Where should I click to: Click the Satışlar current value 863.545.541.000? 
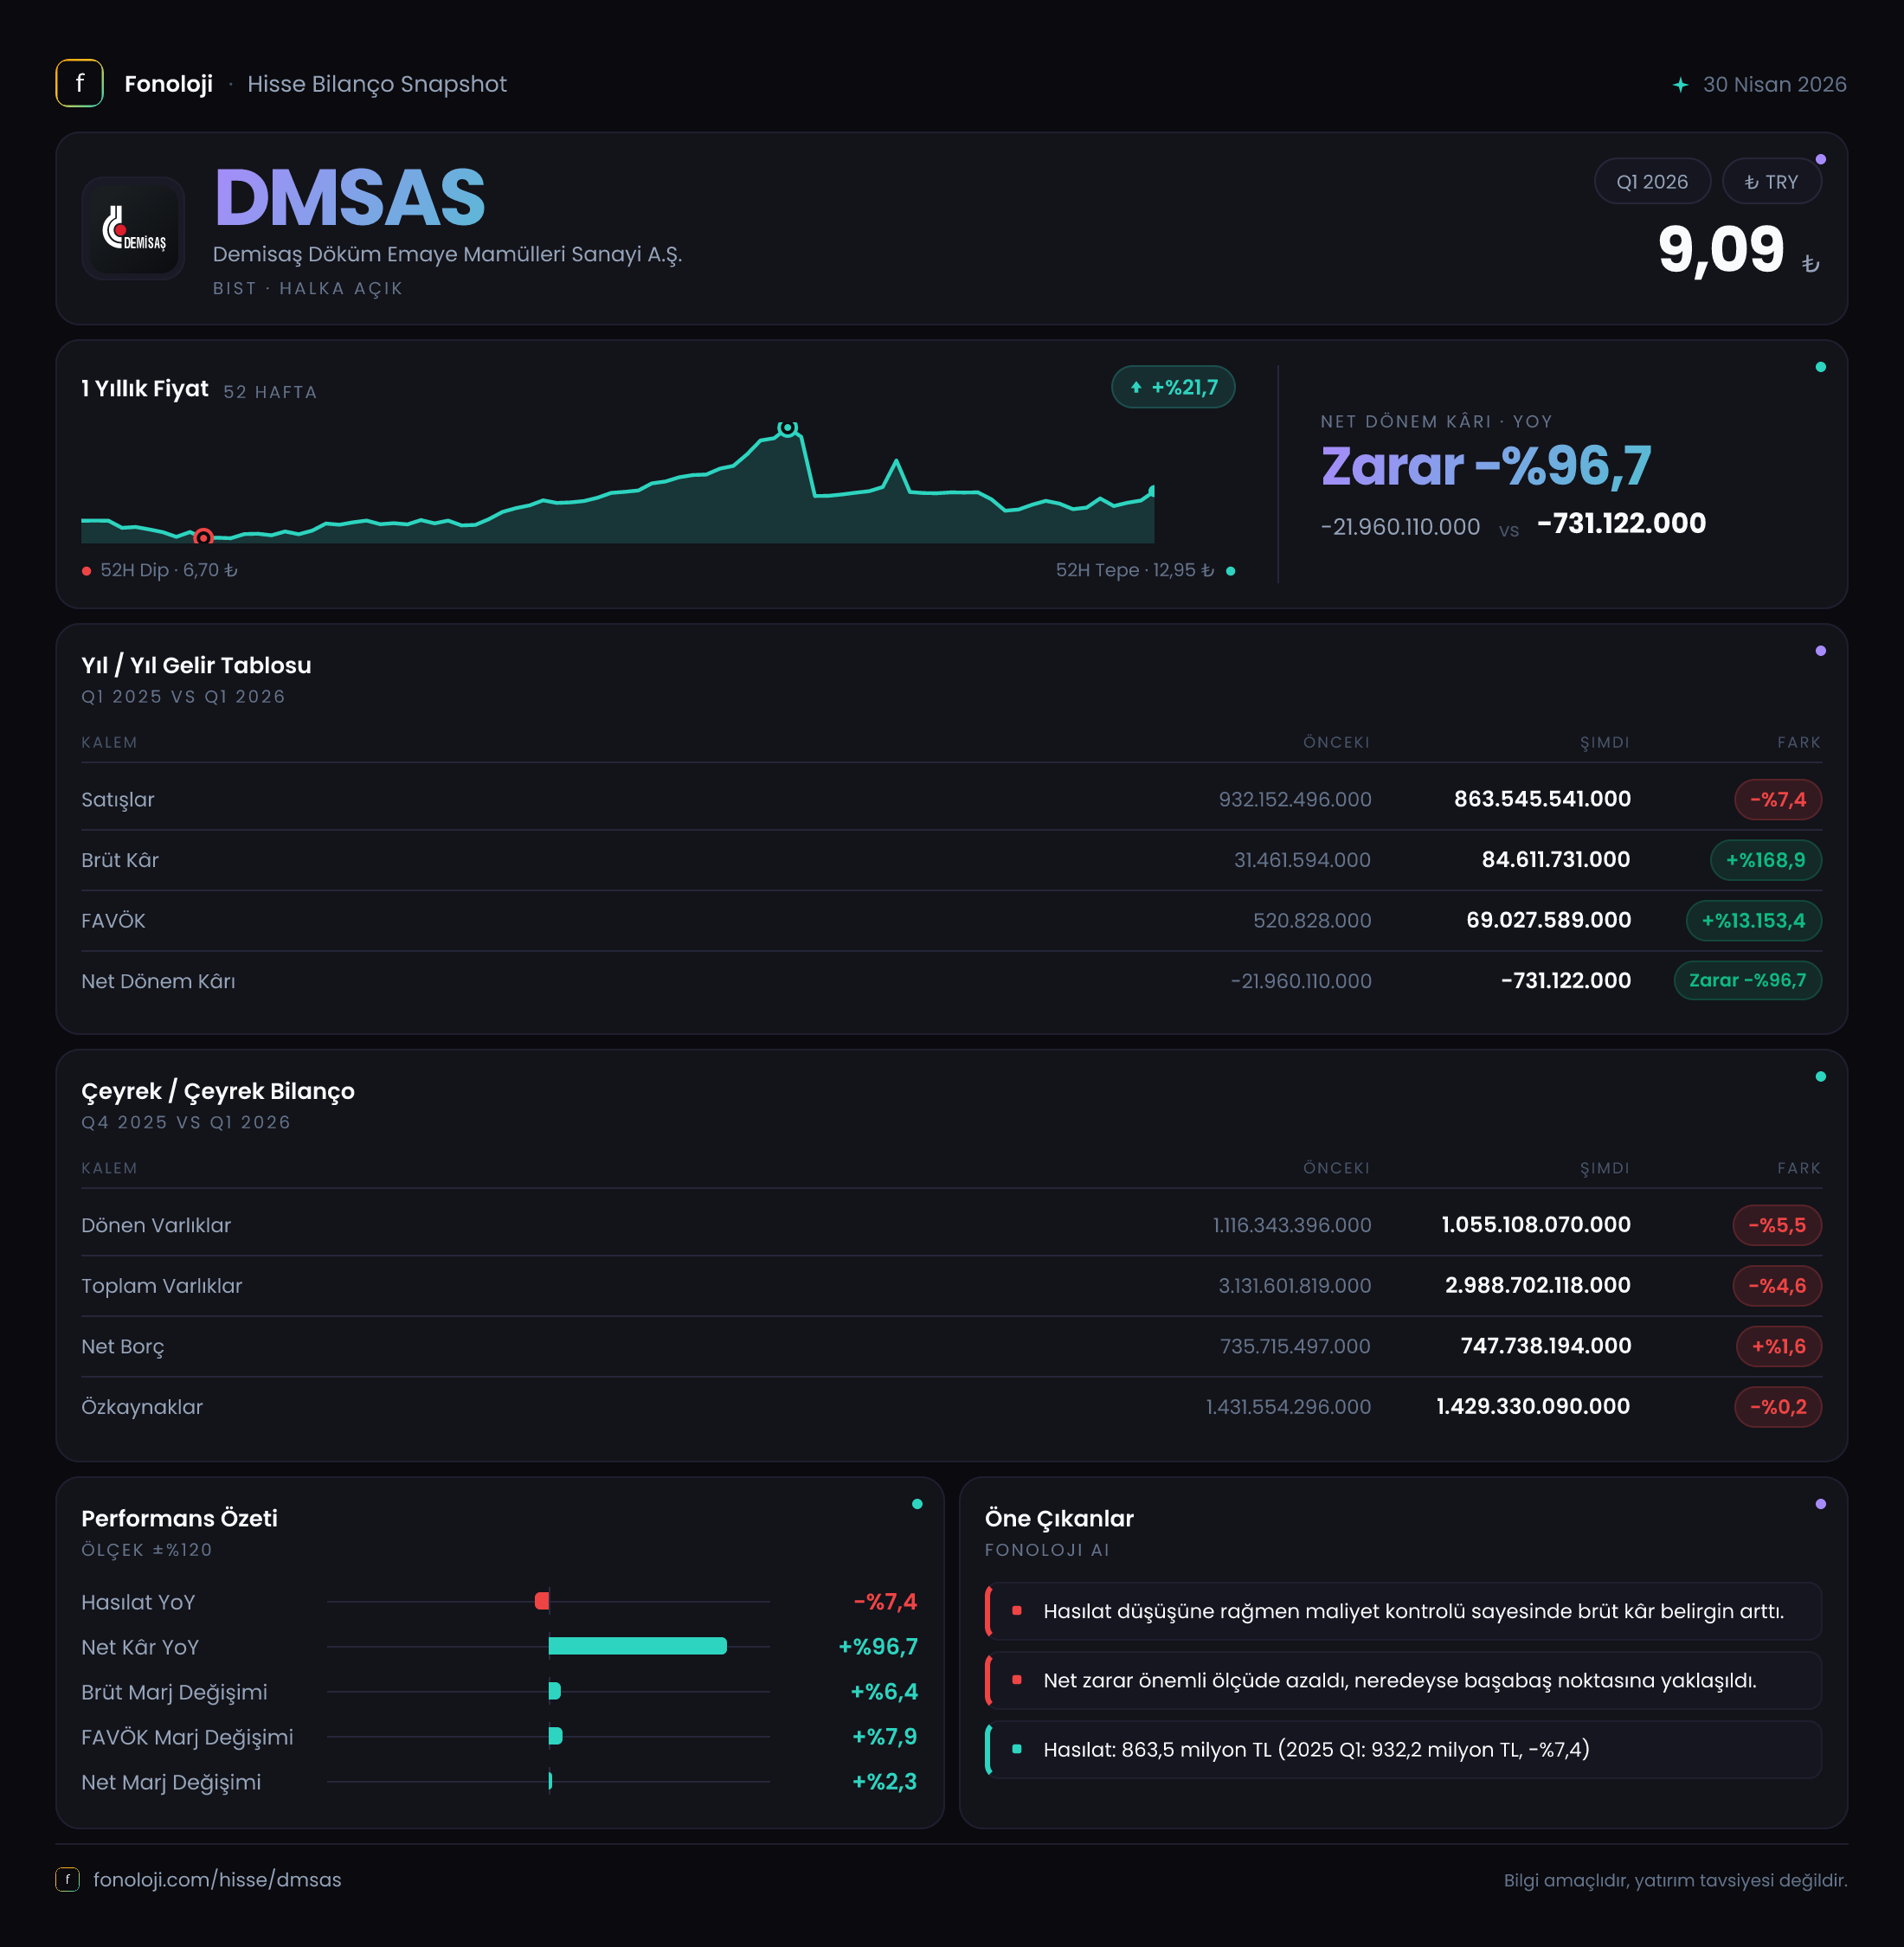tap(1542, 799)
